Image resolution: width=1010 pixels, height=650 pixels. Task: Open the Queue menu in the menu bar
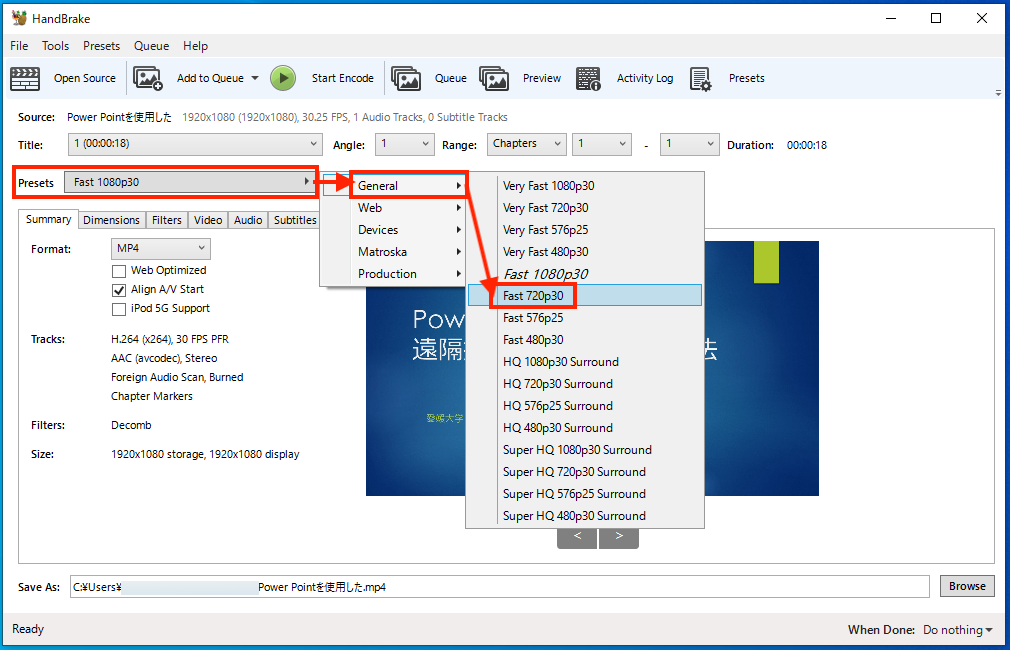pyautogui.click(x=151, y=46)
